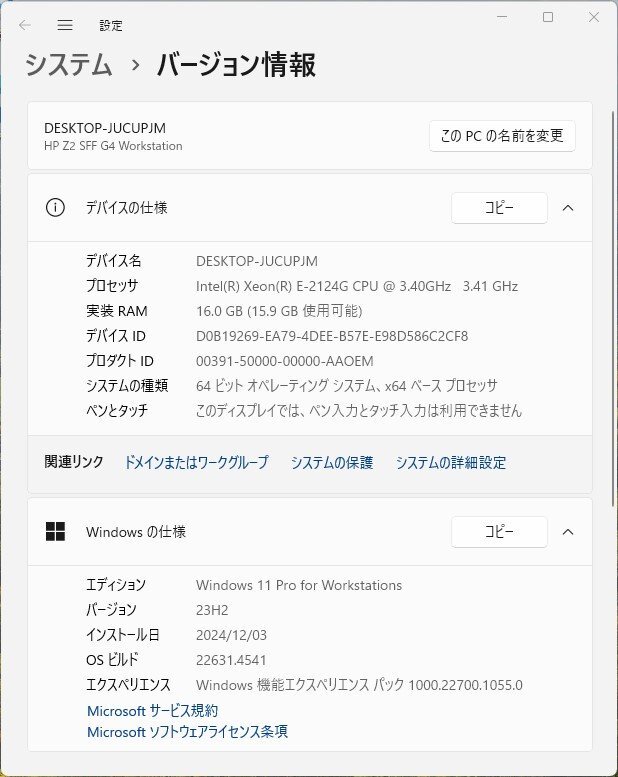Select the 64 ビット system type value
This screenshot has height=777, width=618.
pyautogui.click(x=346, y=386)
